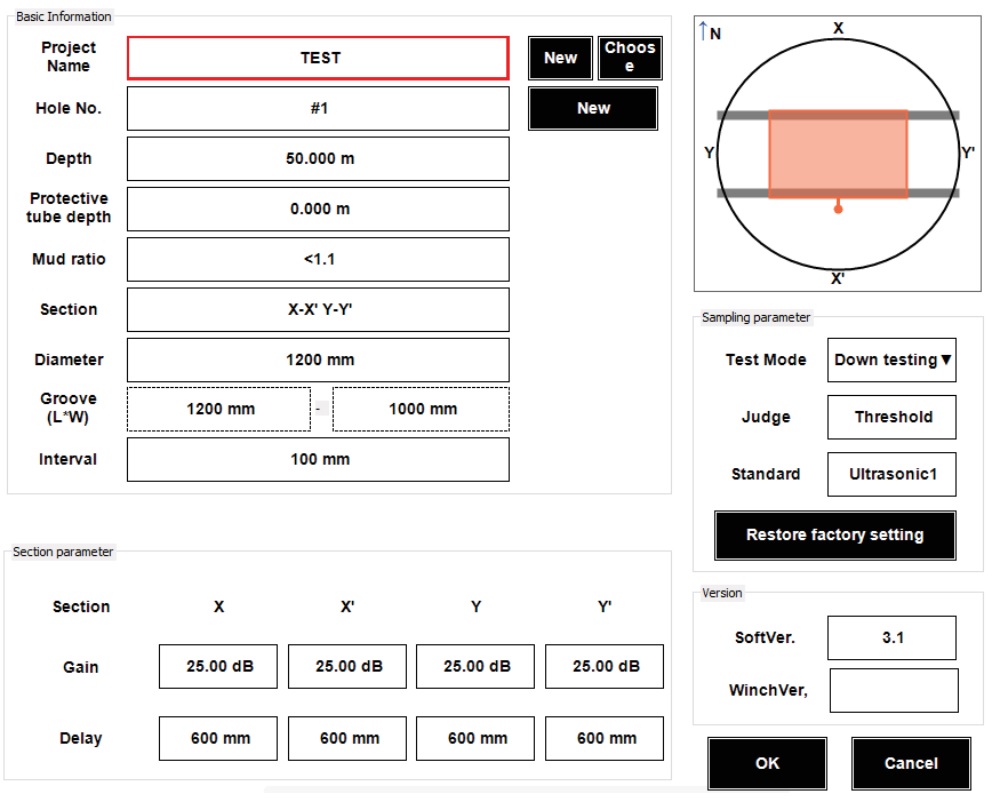Image resolution: width=994 pixels, height=798 pixels.
Task: Open the Test Mode dropdown Down testing
Action: [894, 361]
